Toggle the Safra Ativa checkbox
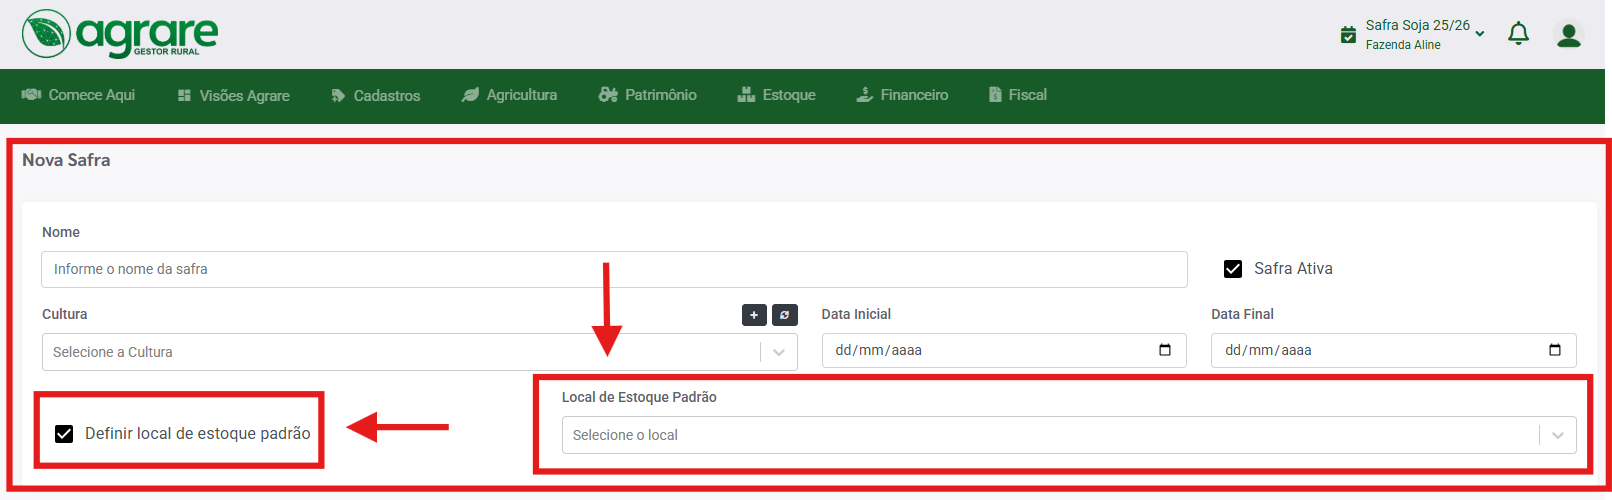This screenshot has height=500, width=1612. pos(1233,269)
